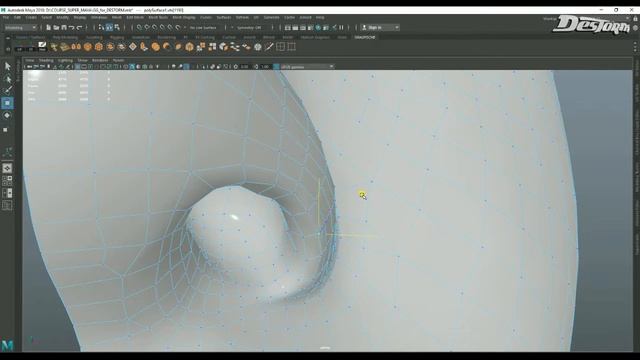Toggle Wireframe on Shaded display
640x360 pixels.
[144, 66]
